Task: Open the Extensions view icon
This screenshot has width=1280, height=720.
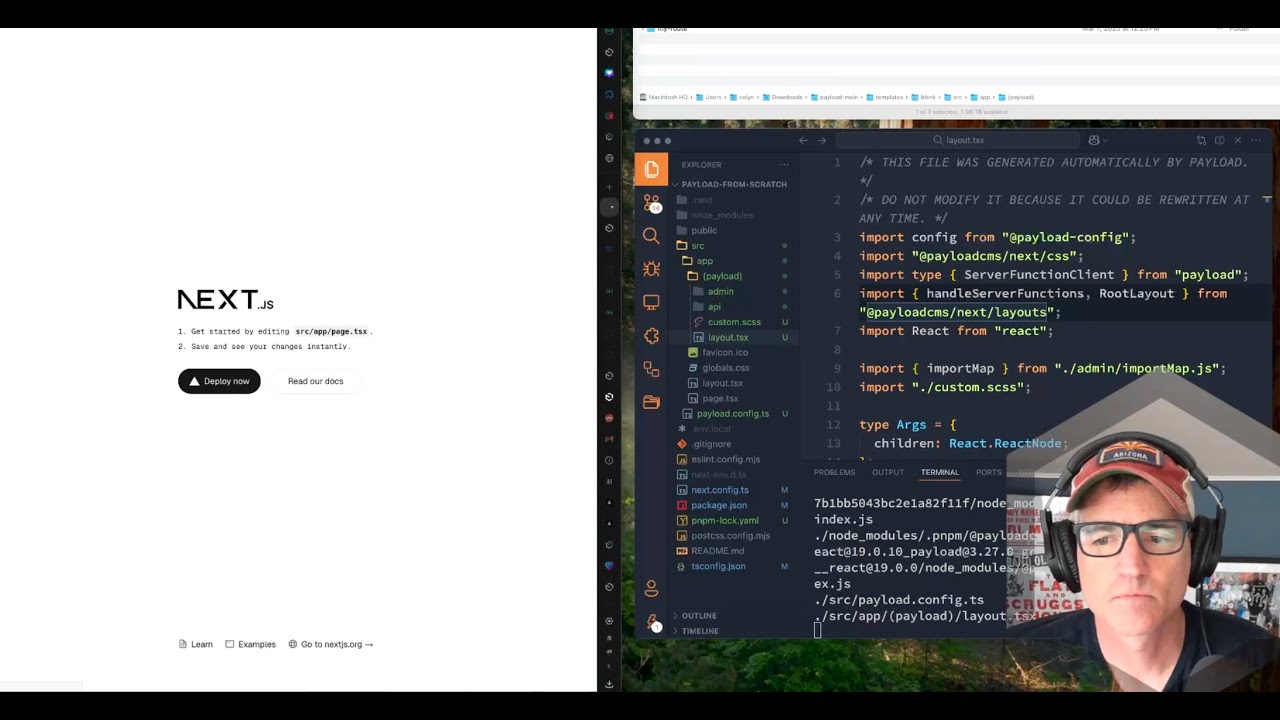Action: [x=651, y=336]
